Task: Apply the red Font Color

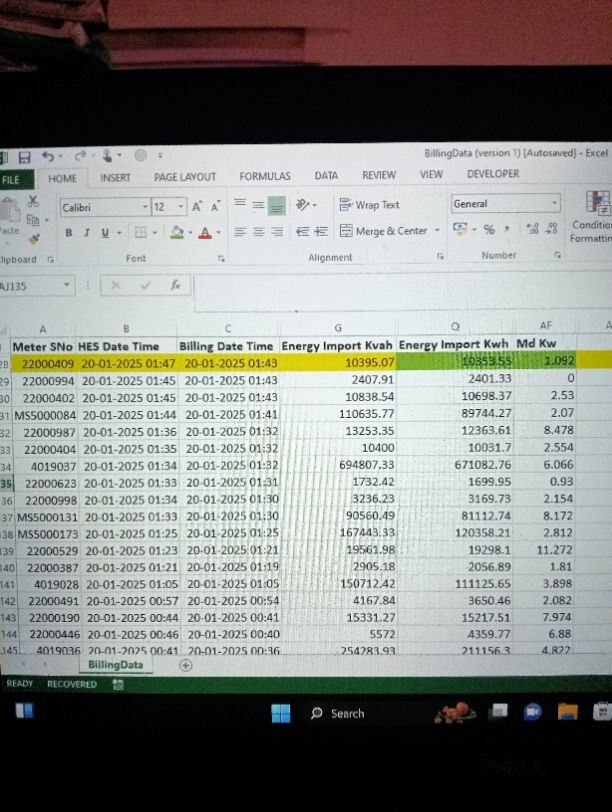Action: [x=205, y=233]
